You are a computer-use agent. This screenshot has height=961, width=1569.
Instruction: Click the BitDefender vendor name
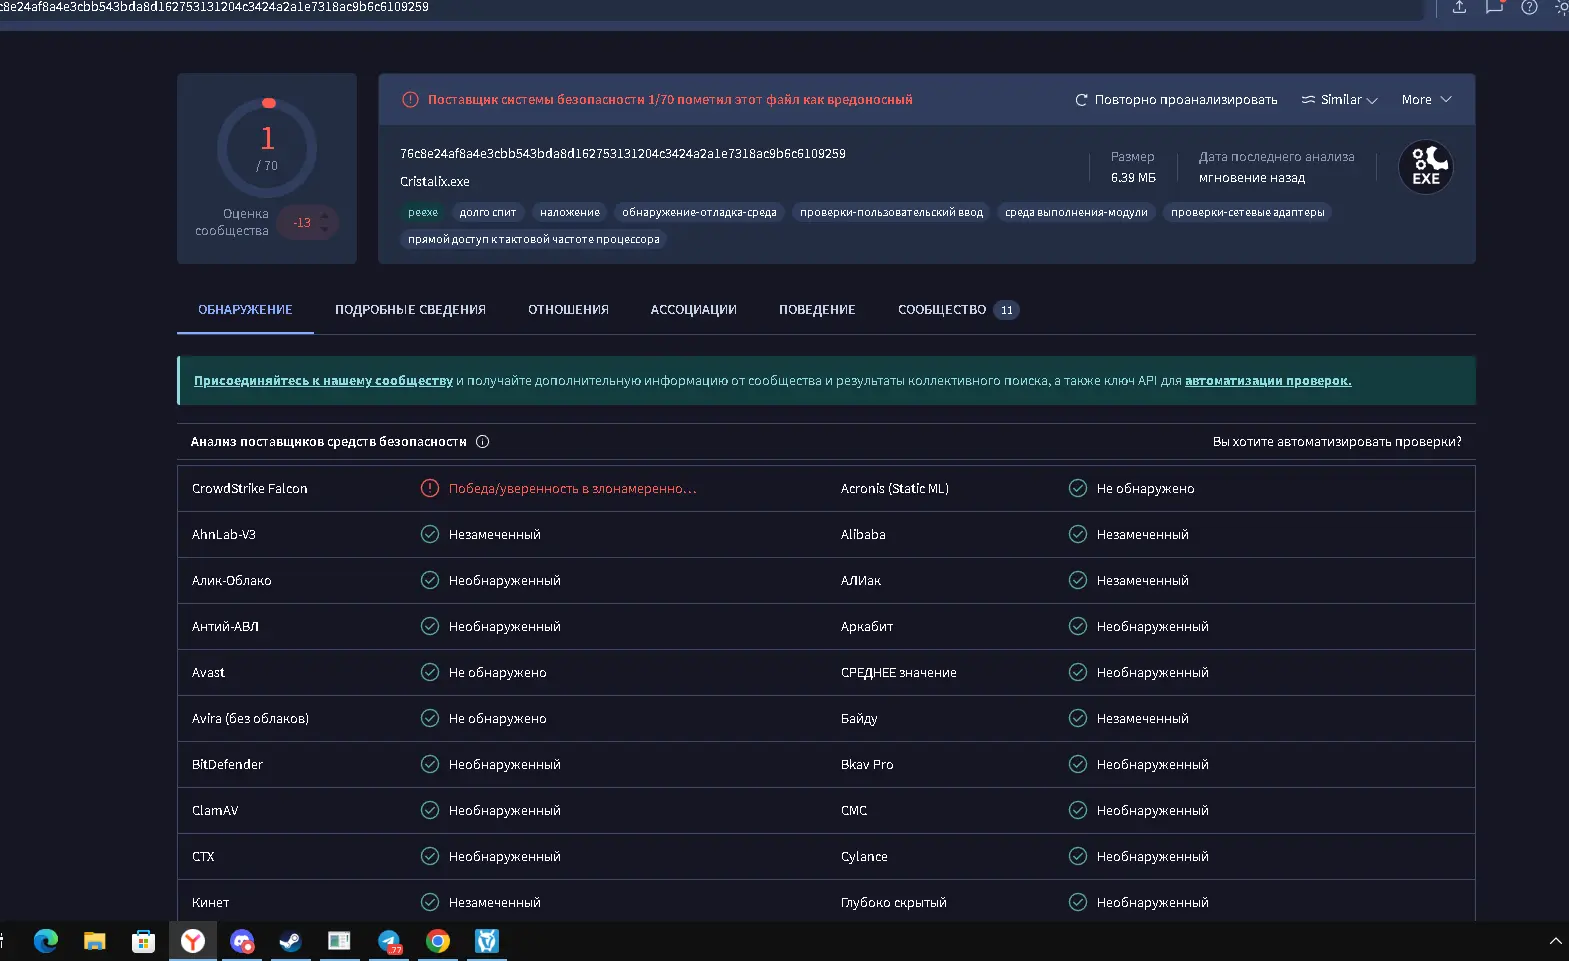(x=228, y=765)
